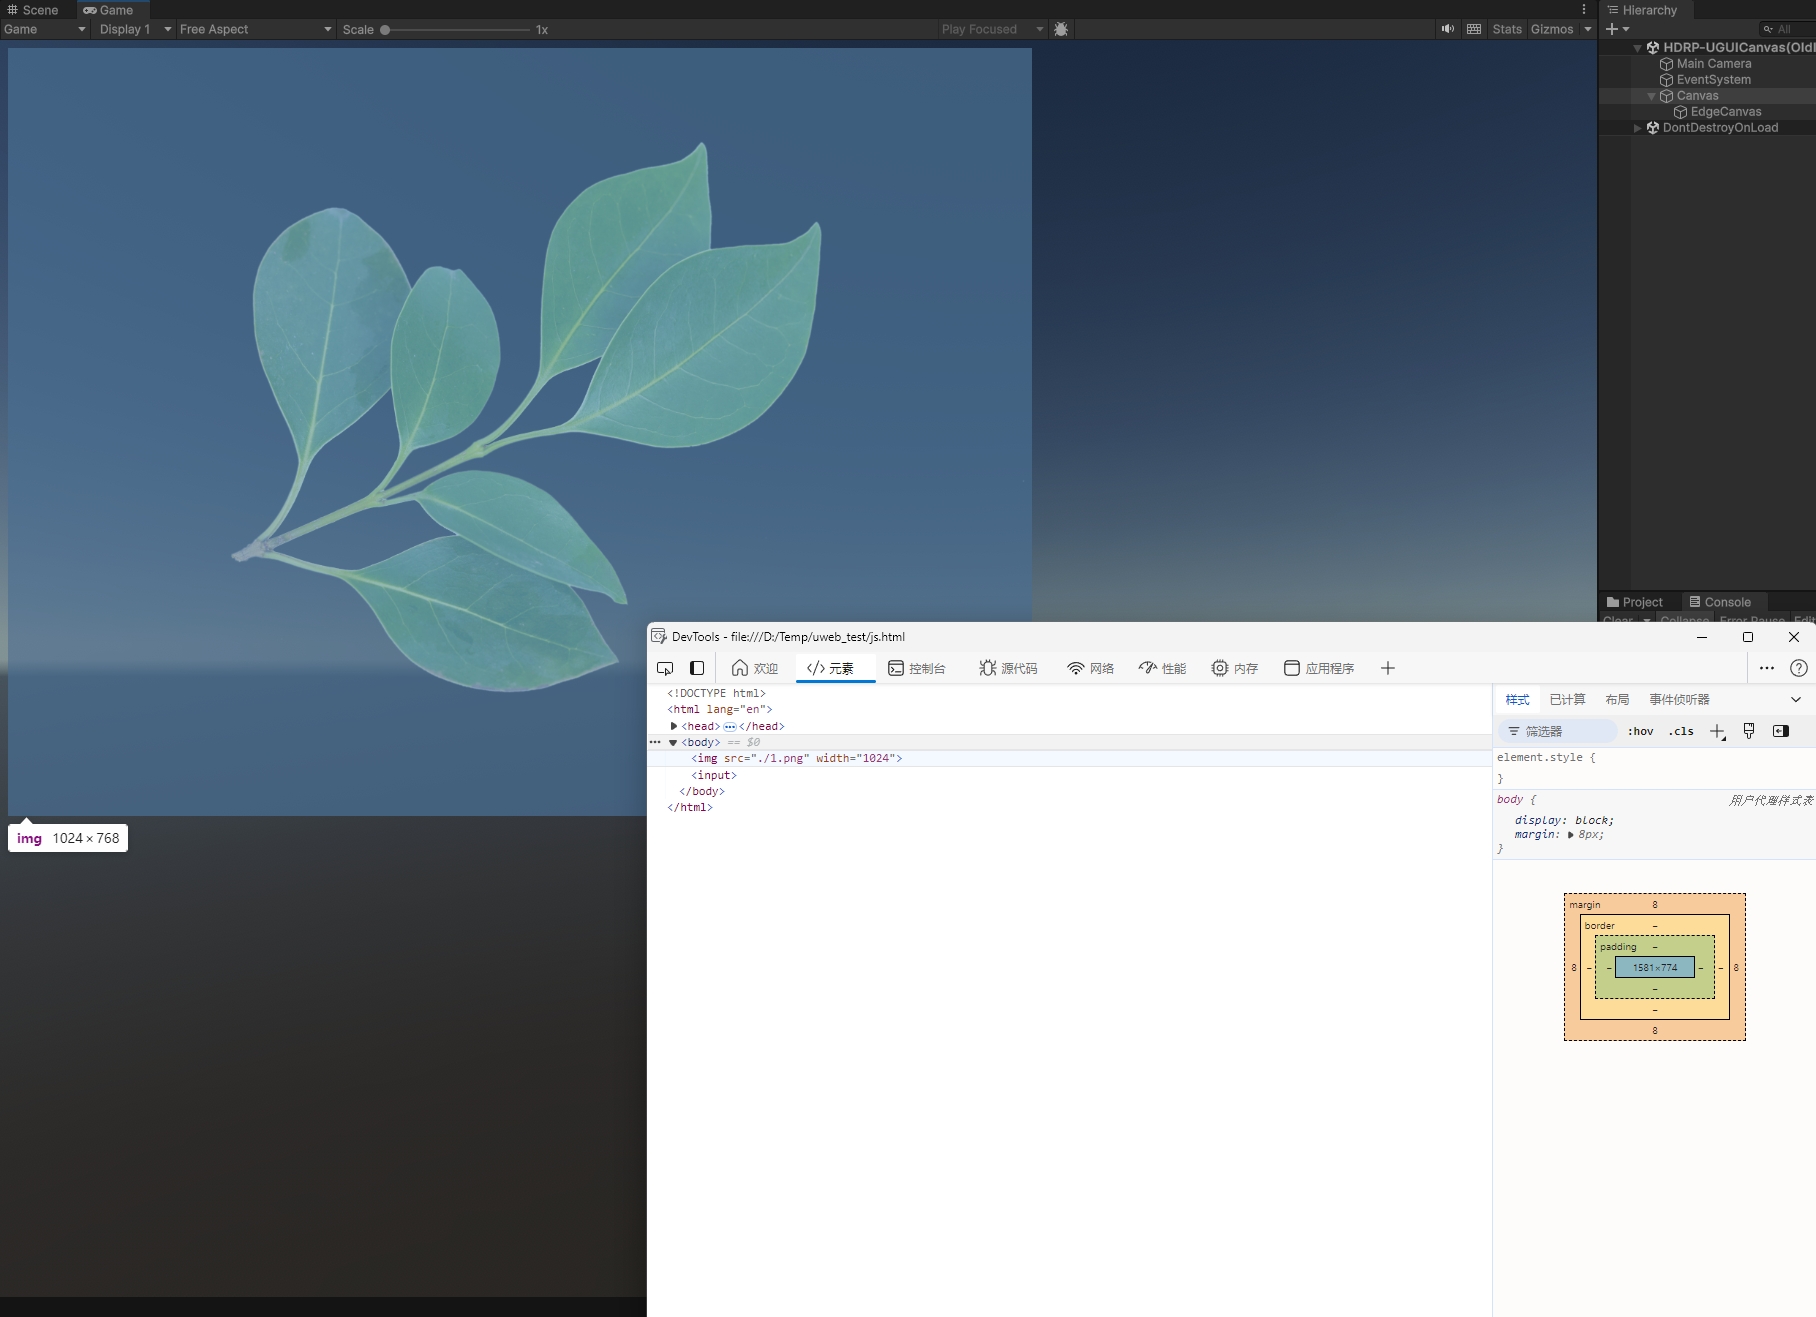Mute audio in the Game view
1816x1317 pixels.
click(x=1447, y=29)
